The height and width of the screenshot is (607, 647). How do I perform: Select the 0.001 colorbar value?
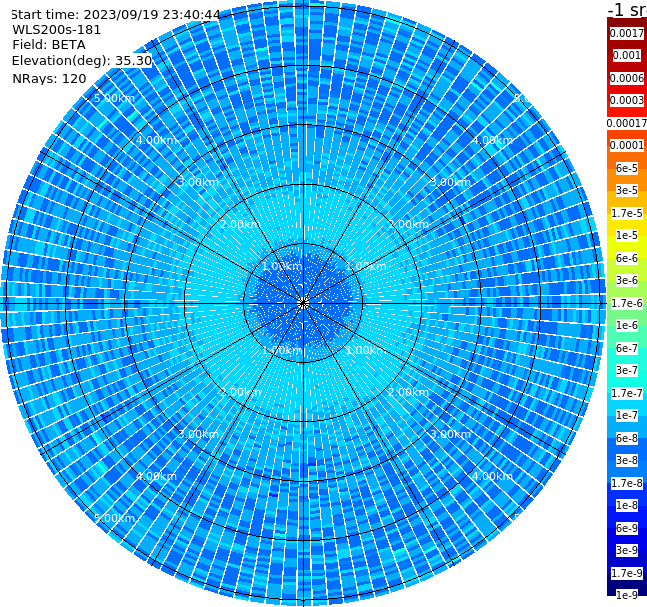click(627, 55)
